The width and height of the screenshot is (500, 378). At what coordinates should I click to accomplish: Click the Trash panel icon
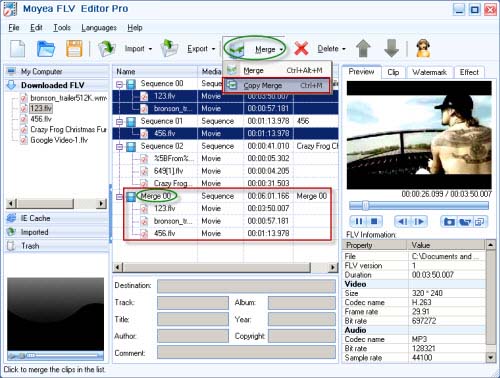(x=11, y=246)
